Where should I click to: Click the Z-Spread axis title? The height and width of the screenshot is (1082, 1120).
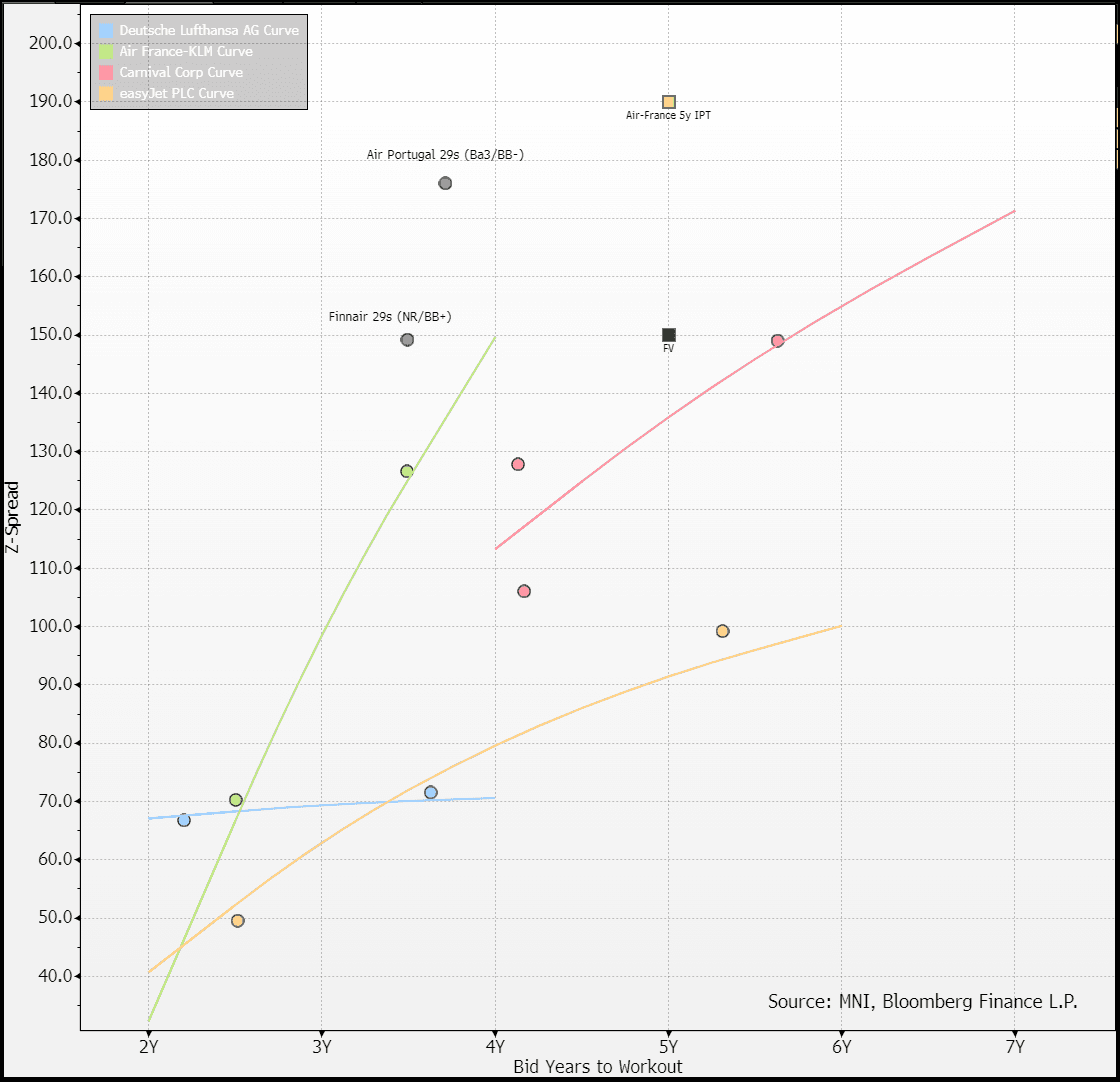[x=12, y=517]
